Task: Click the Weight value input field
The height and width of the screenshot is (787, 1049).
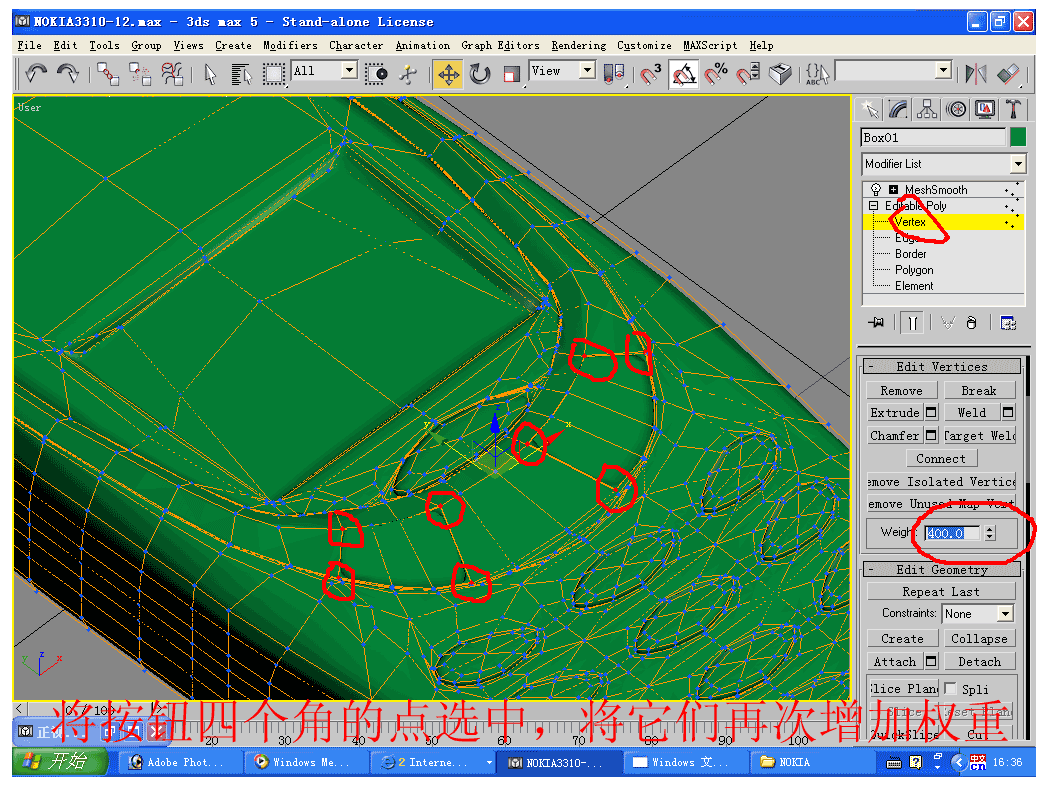Action: click(x=952, y=533)
